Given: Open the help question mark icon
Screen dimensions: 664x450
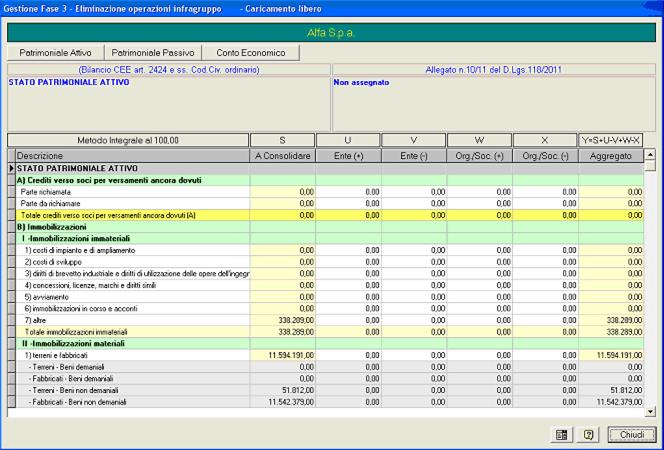Looking at the screenshot, I should (589, 435).
